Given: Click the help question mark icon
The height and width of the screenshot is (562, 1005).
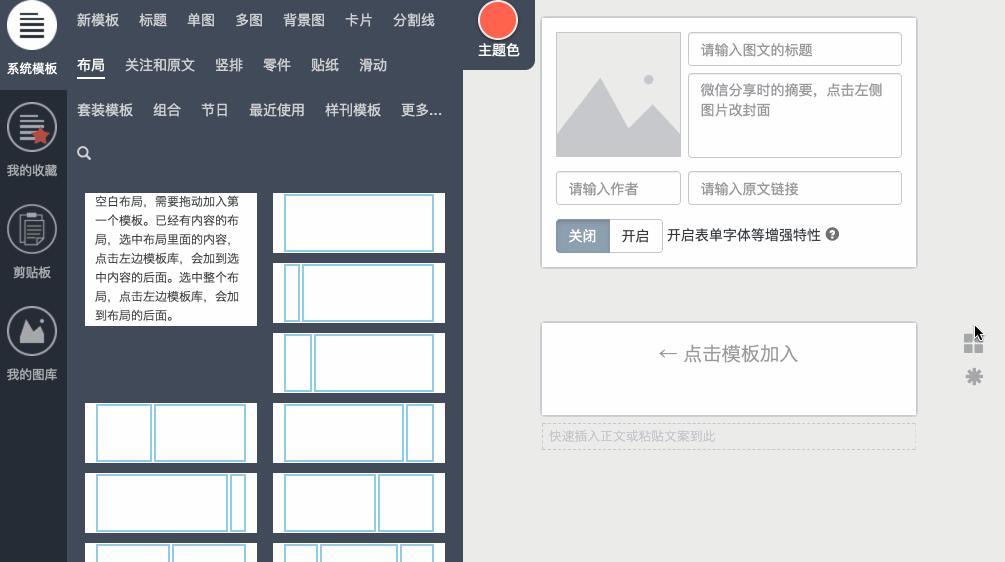Looking at the screenshot, I should [832, 235].
